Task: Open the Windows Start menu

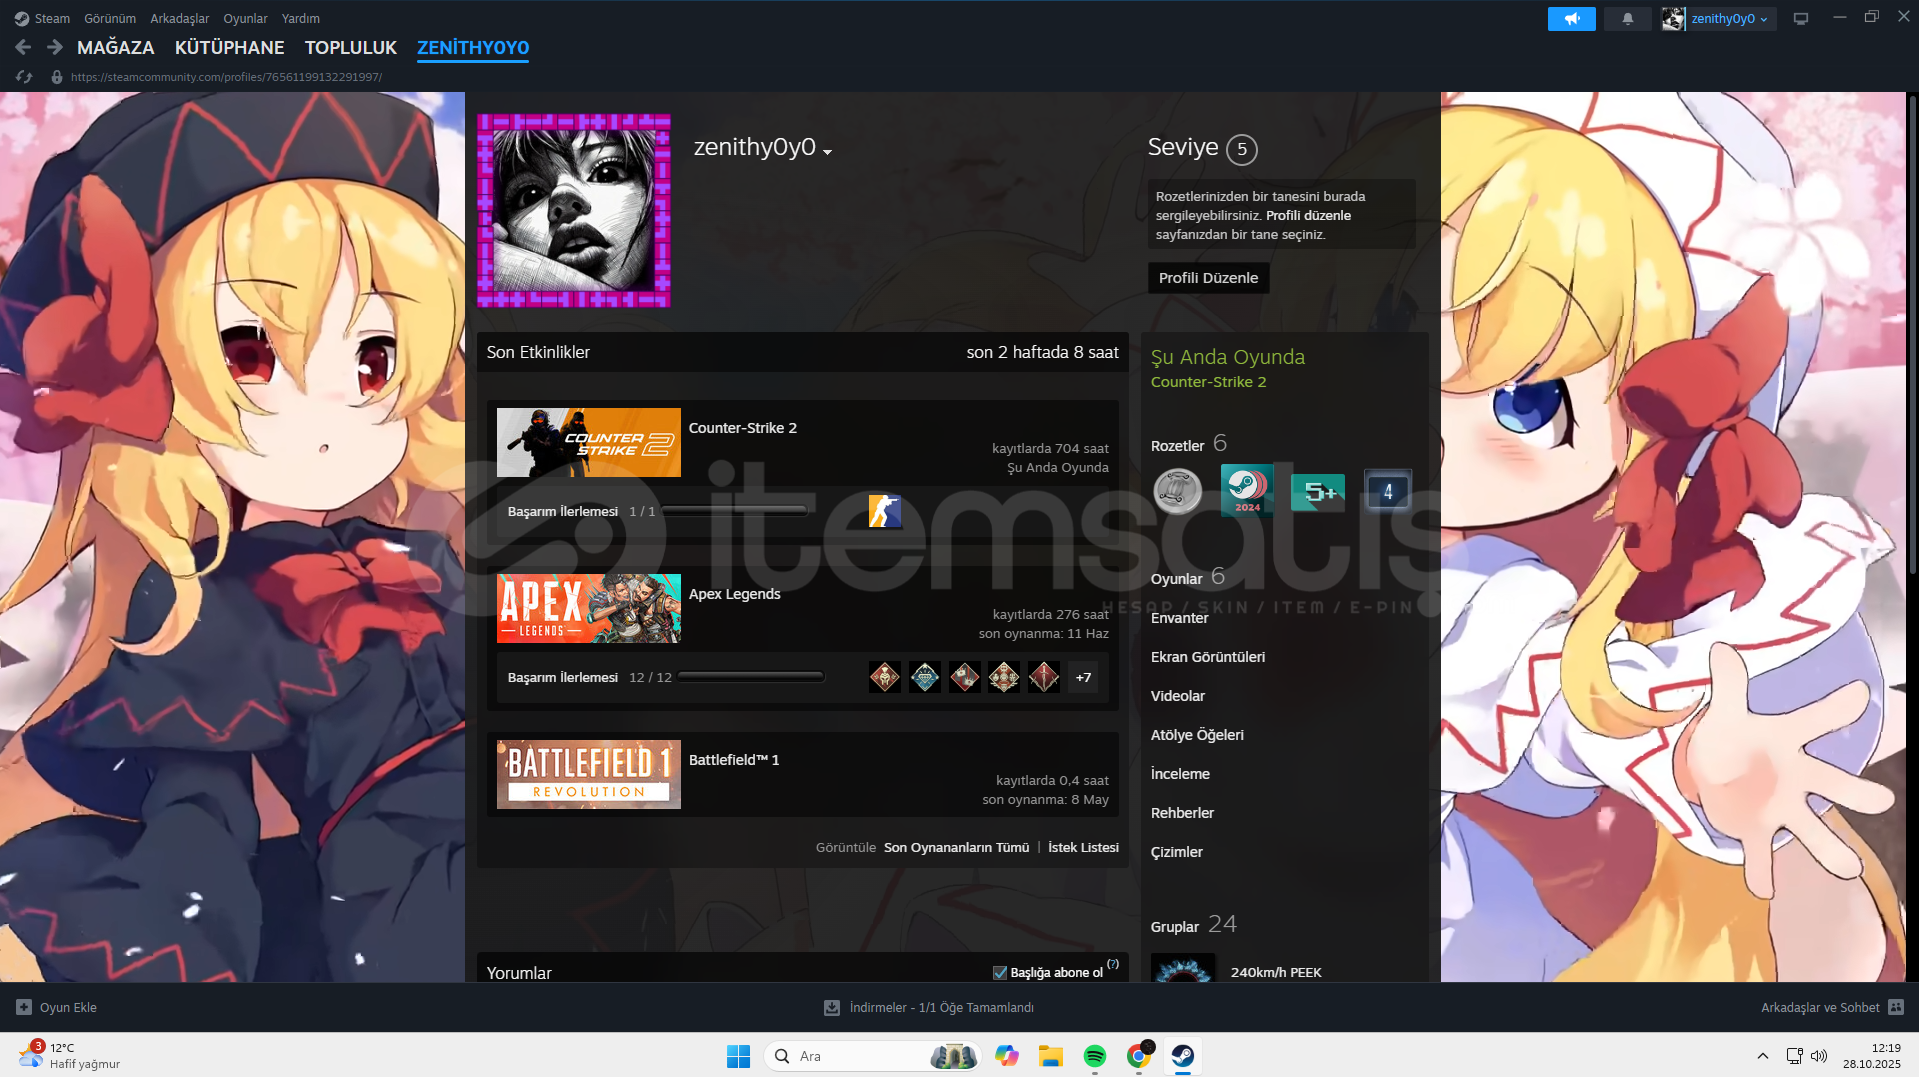Action: 739,1056
